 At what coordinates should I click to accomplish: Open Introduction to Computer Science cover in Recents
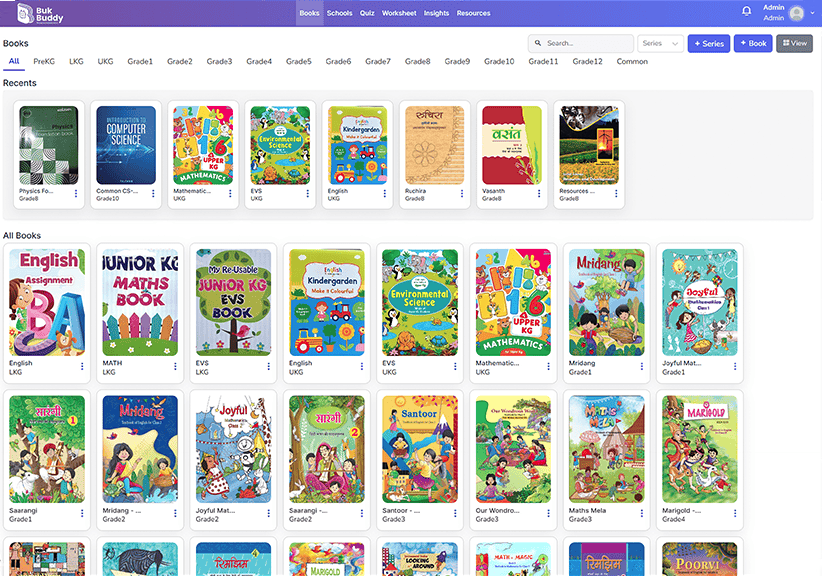click(126, 145)
